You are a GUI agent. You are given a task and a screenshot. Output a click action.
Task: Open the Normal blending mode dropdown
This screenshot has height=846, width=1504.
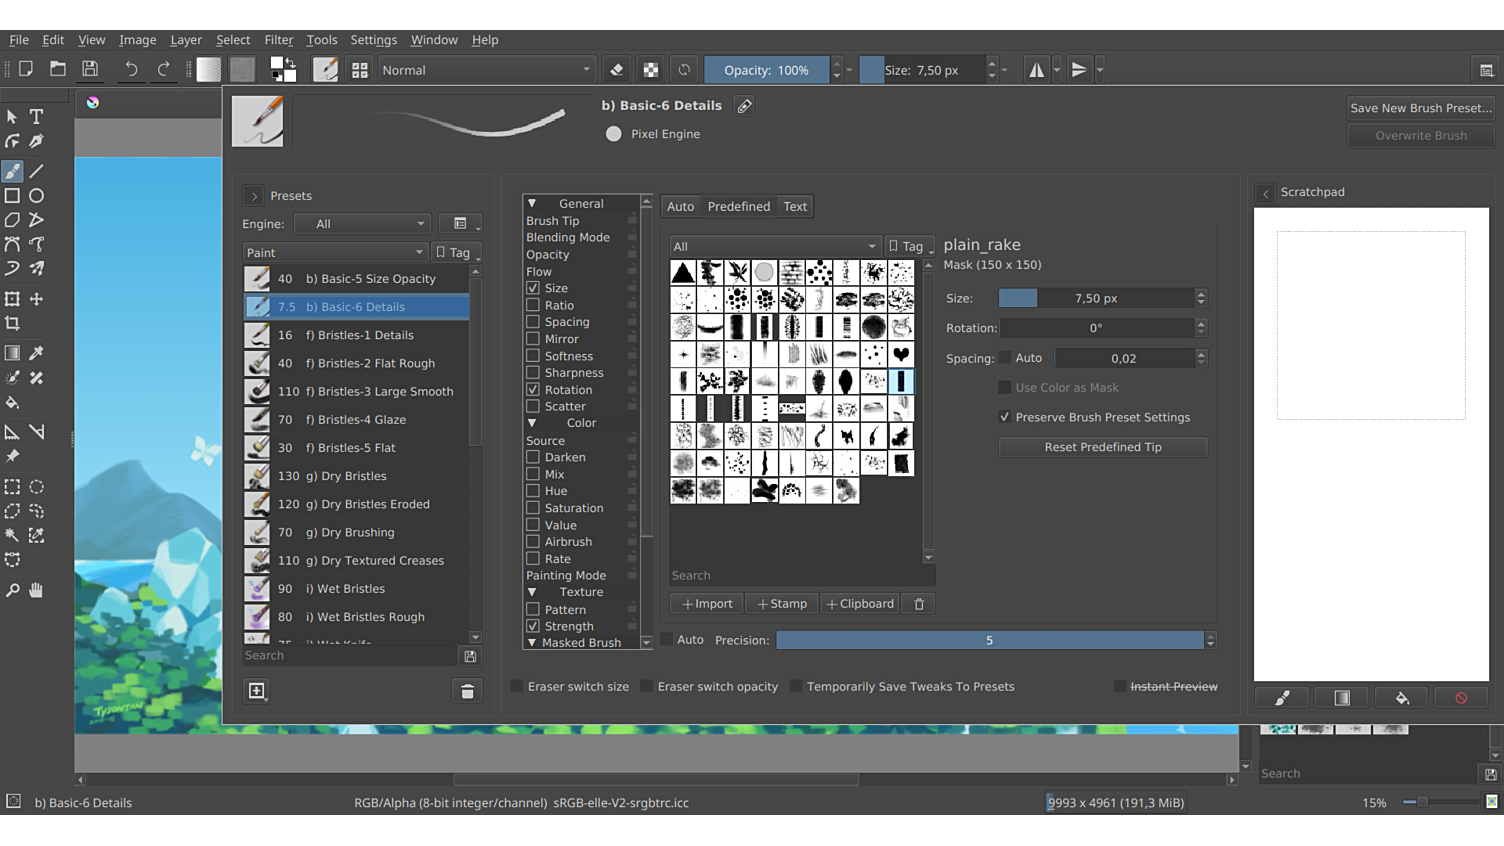[486, 70]
